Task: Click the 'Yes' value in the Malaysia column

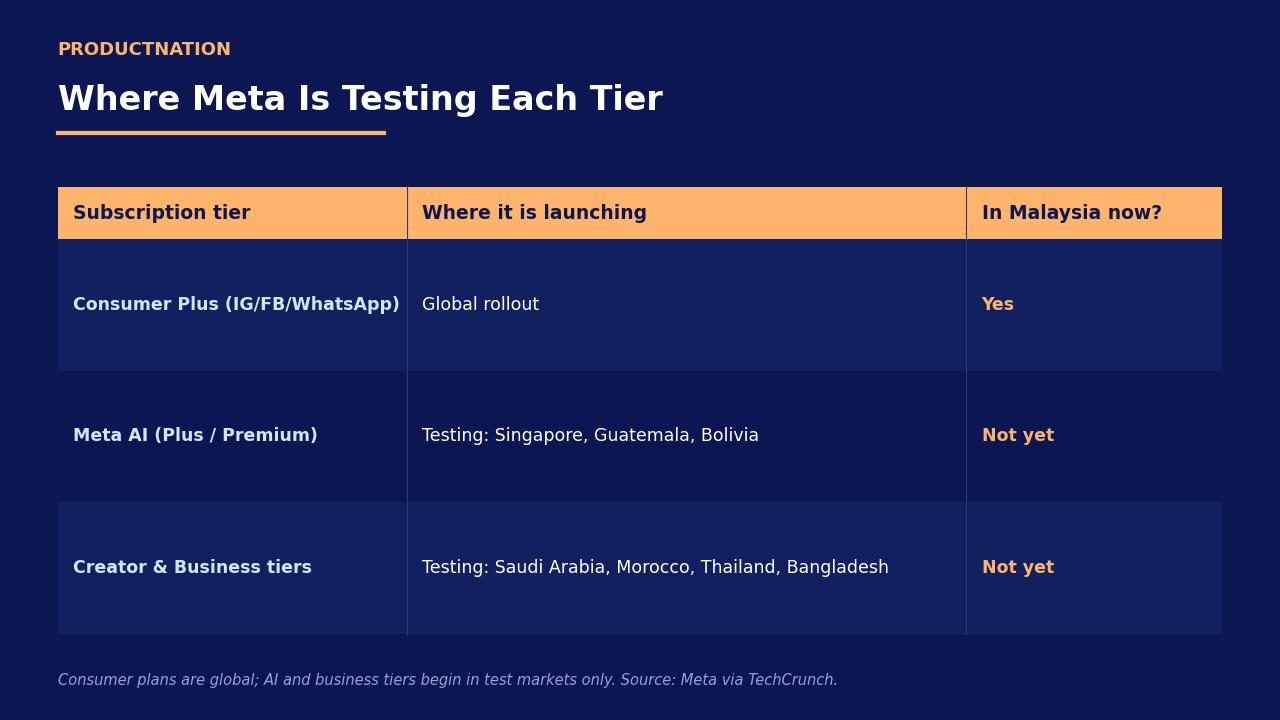Action: [x=997, y=305]
